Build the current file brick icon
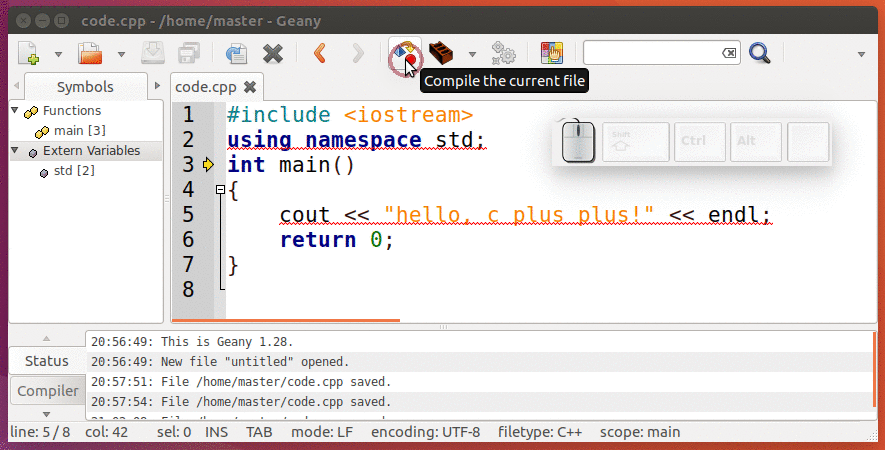885x450 pixels. [x=441, y=53]
